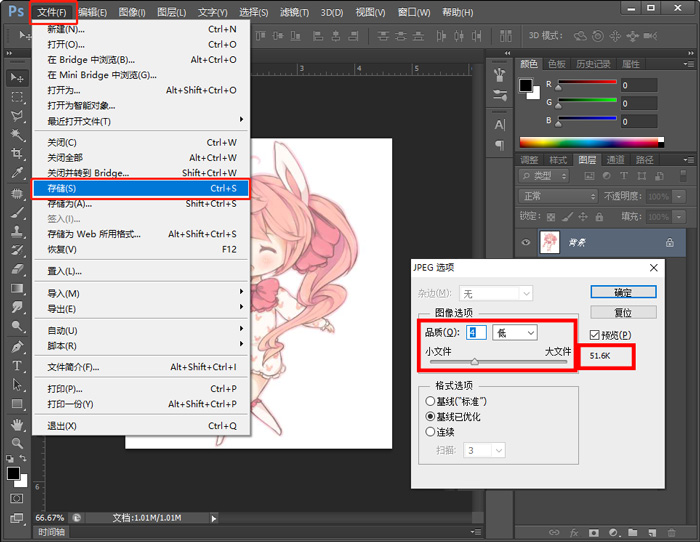Toggle Quick Mask mode icon
Screen dimensions: 700x542
click(x=17, y=498)
